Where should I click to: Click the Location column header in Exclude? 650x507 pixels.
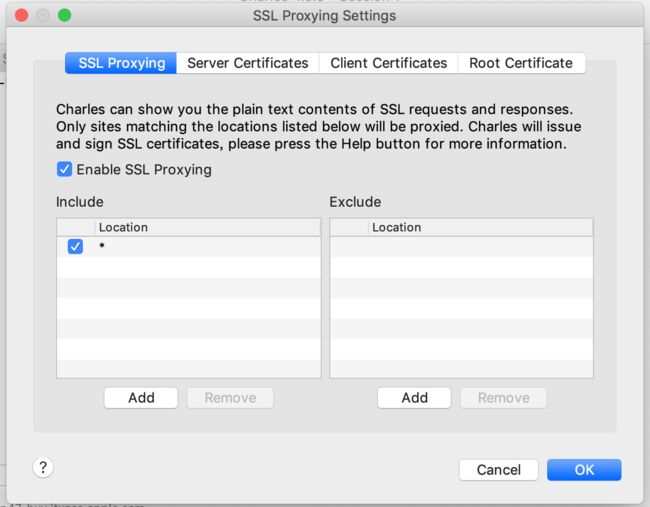[480, 227]
